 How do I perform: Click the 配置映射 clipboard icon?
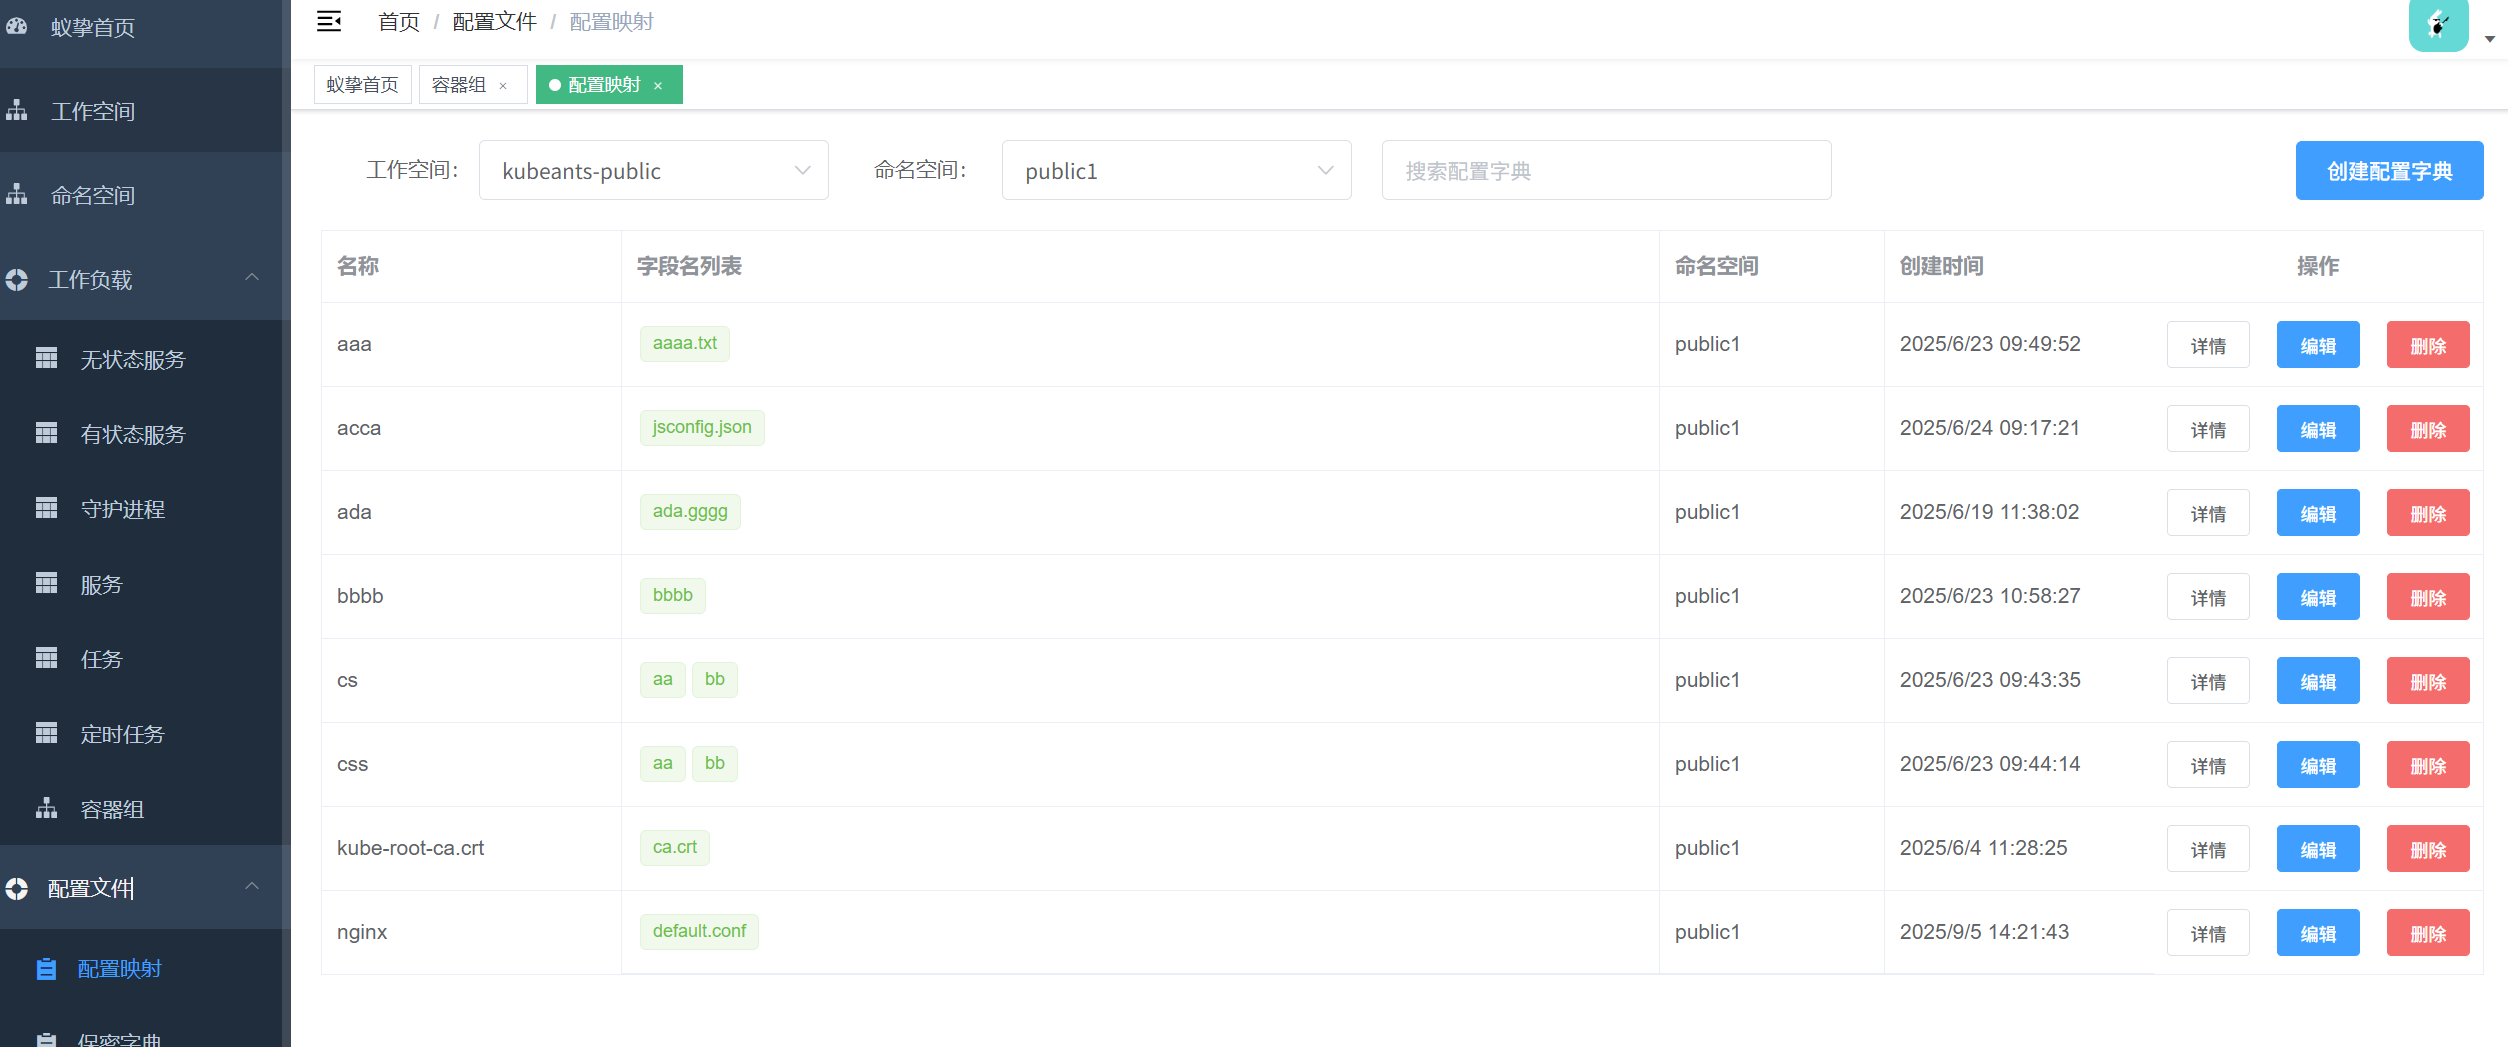coord(46,968)
